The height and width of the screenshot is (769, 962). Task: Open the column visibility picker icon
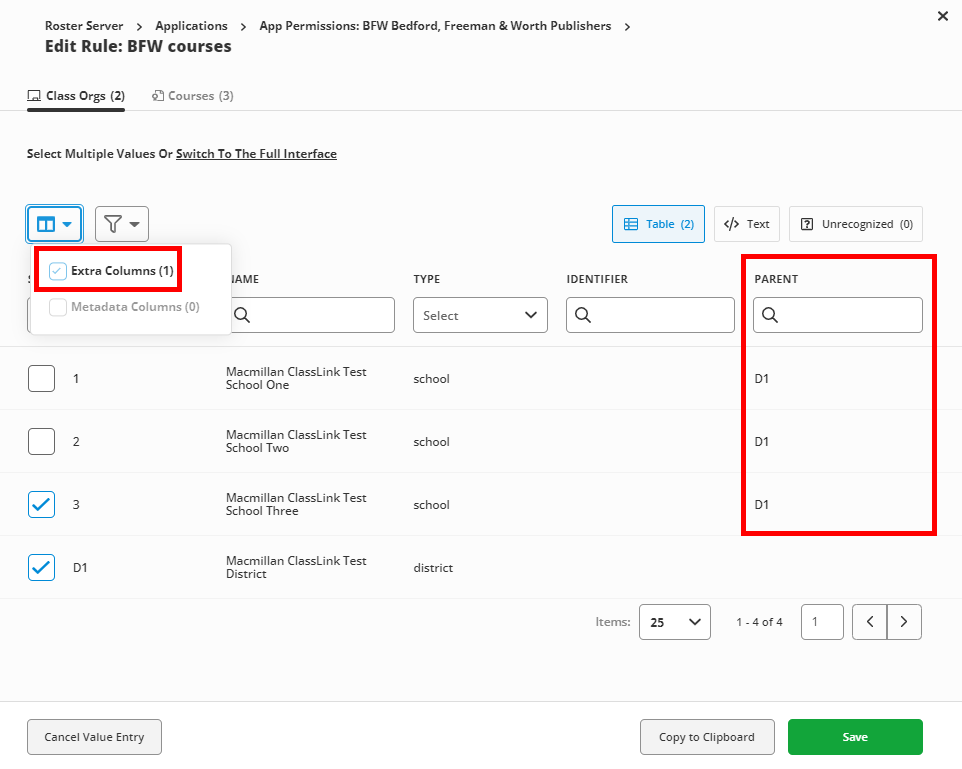click(48, 223)
